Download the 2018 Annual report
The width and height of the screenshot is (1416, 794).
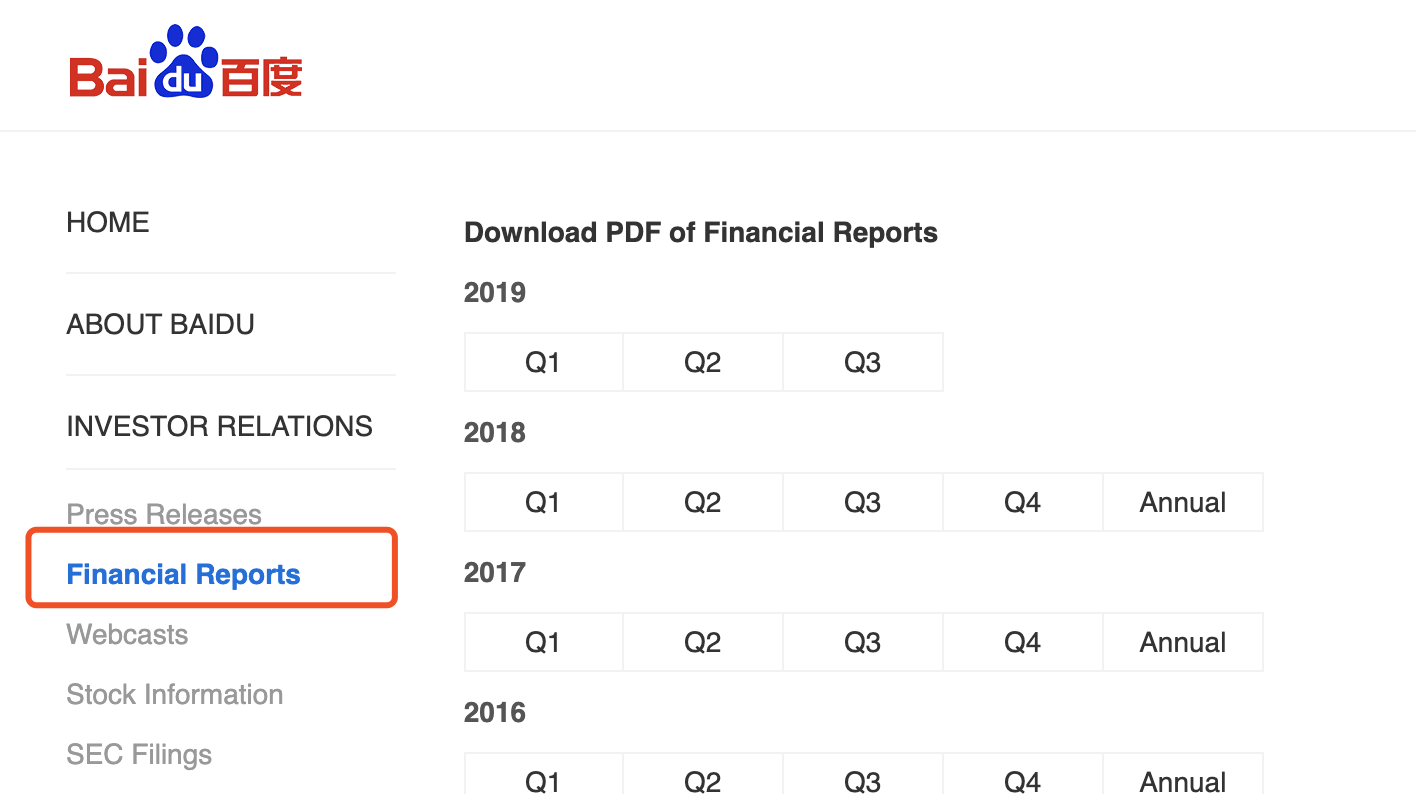(1182, 502)
